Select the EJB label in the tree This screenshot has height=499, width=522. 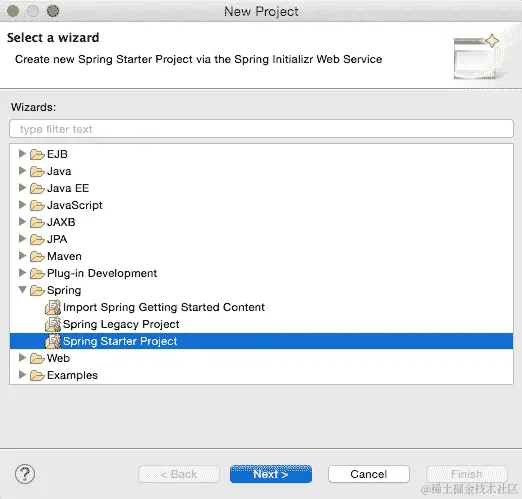click(x=57, y=154)
